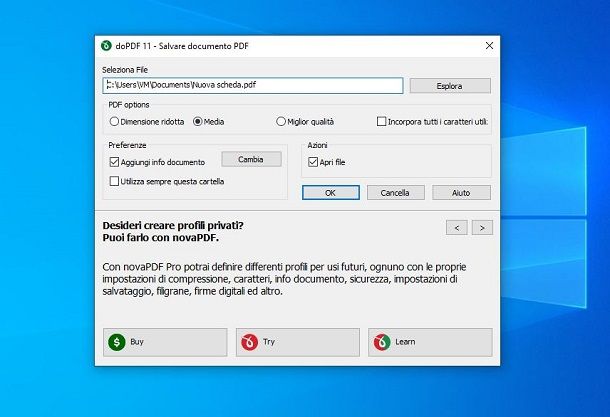Screen dimensions: 610x417
Task: Click the 'Puoi farlo con novaPDF.' text
Action: pyautogui.click(x=161, y=237)
